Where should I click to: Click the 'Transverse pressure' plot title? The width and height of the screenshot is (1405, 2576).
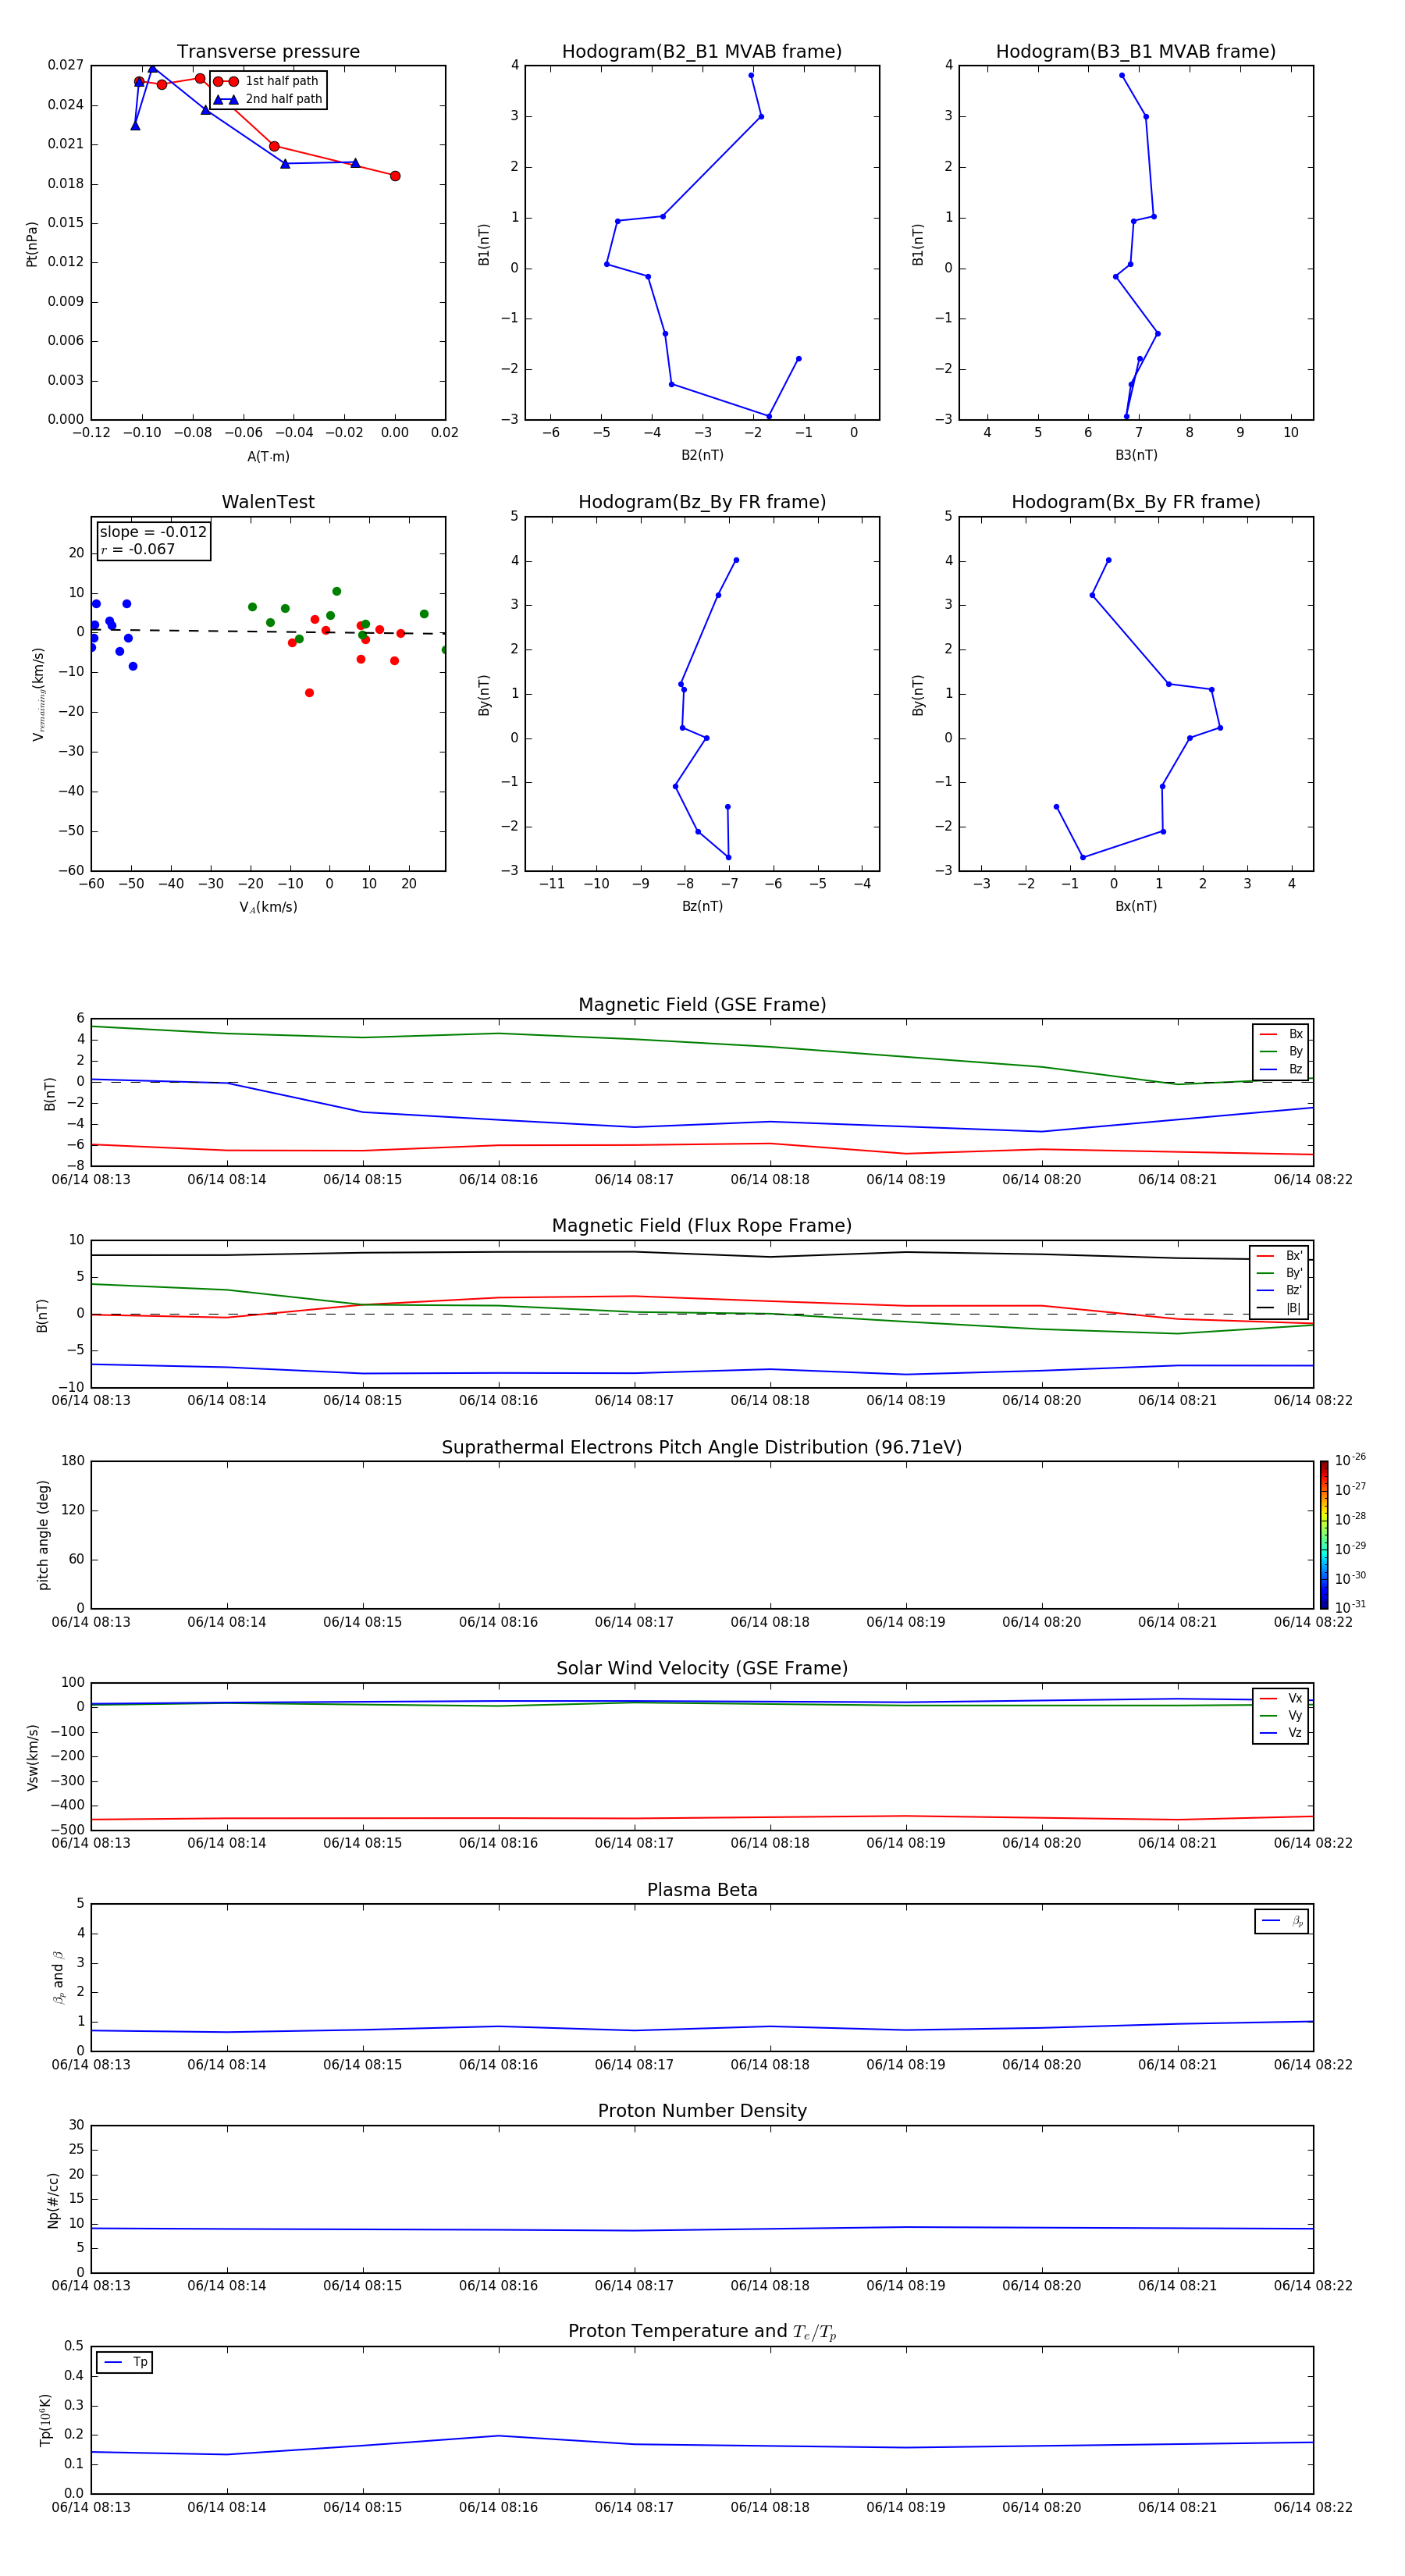click(x=268, y=52)
